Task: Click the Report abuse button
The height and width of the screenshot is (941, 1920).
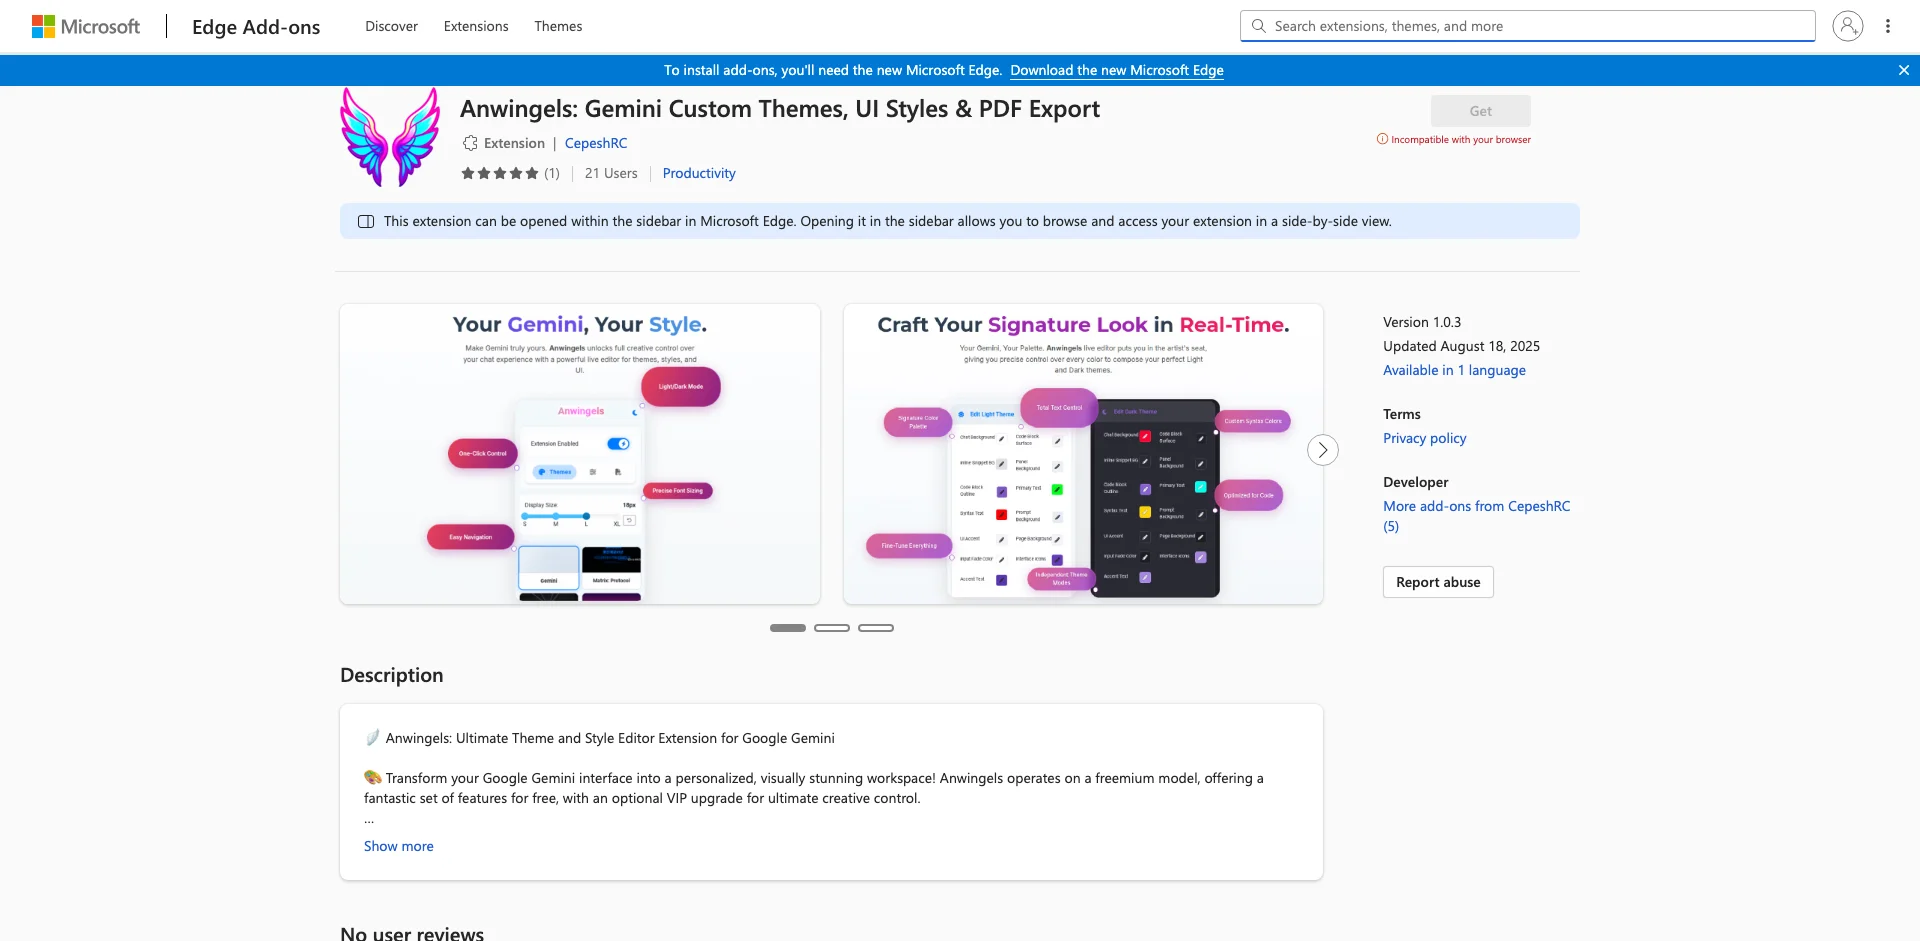Action: point(1437,581)
